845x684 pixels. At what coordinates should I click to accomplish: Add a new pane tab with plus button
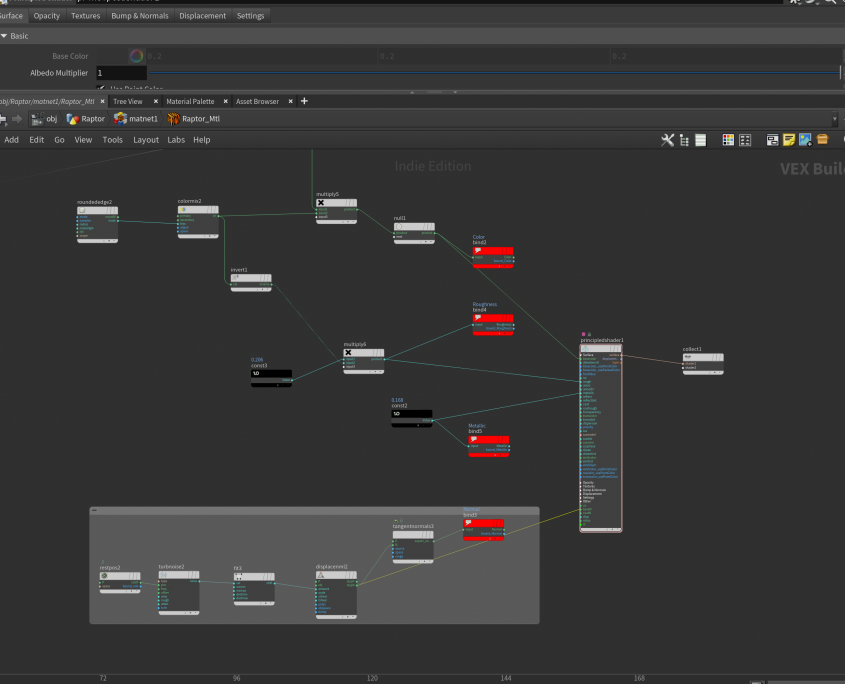click(x=304, y=101)
